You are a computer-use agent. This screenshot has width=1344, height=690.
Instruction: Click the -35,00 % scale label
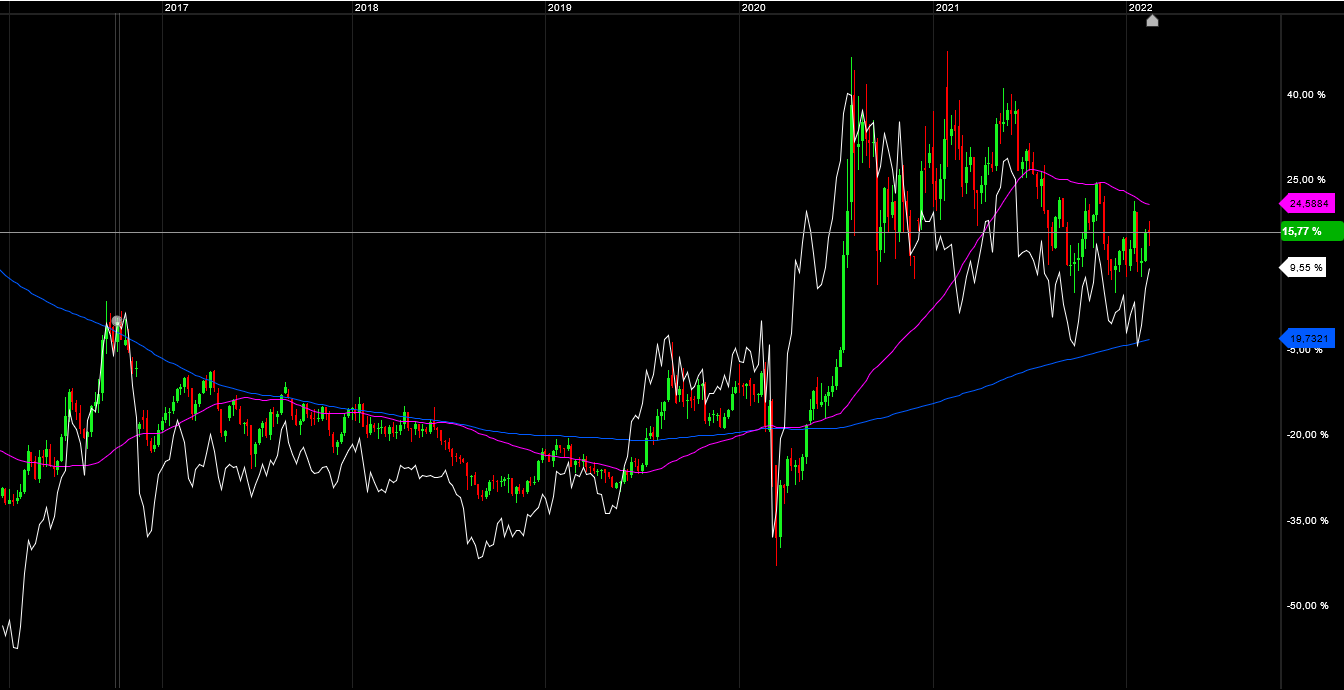pos(1306,520)
